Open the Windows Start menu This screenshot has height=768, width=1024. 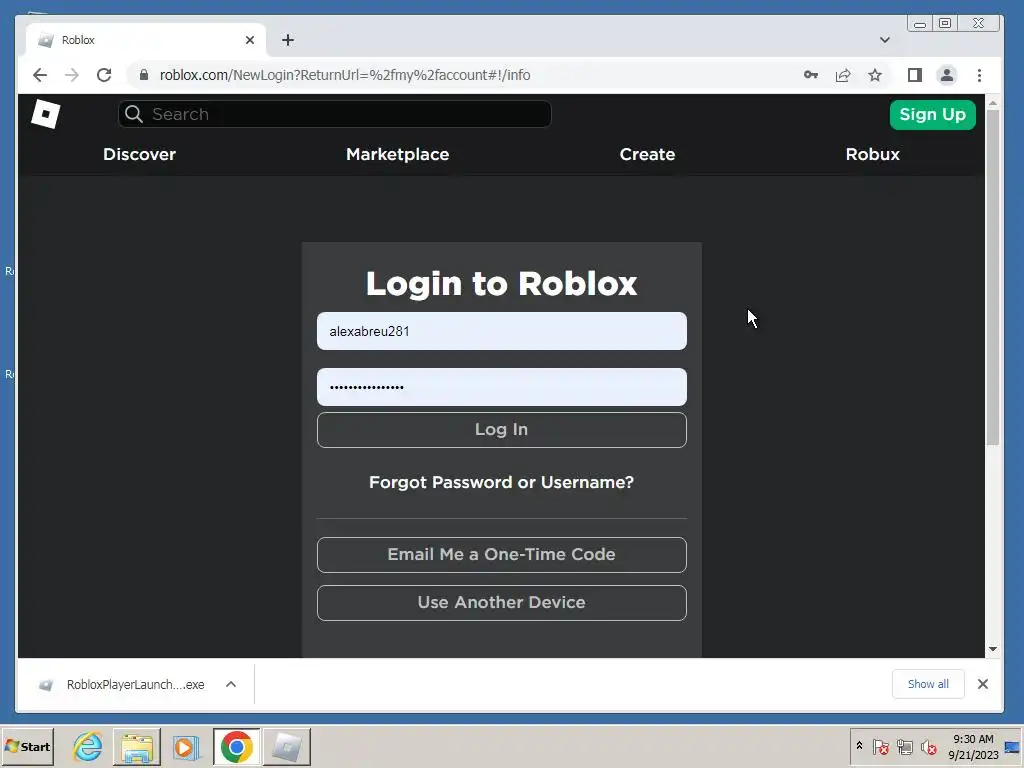pyautogui.click(x=27, y=746)
